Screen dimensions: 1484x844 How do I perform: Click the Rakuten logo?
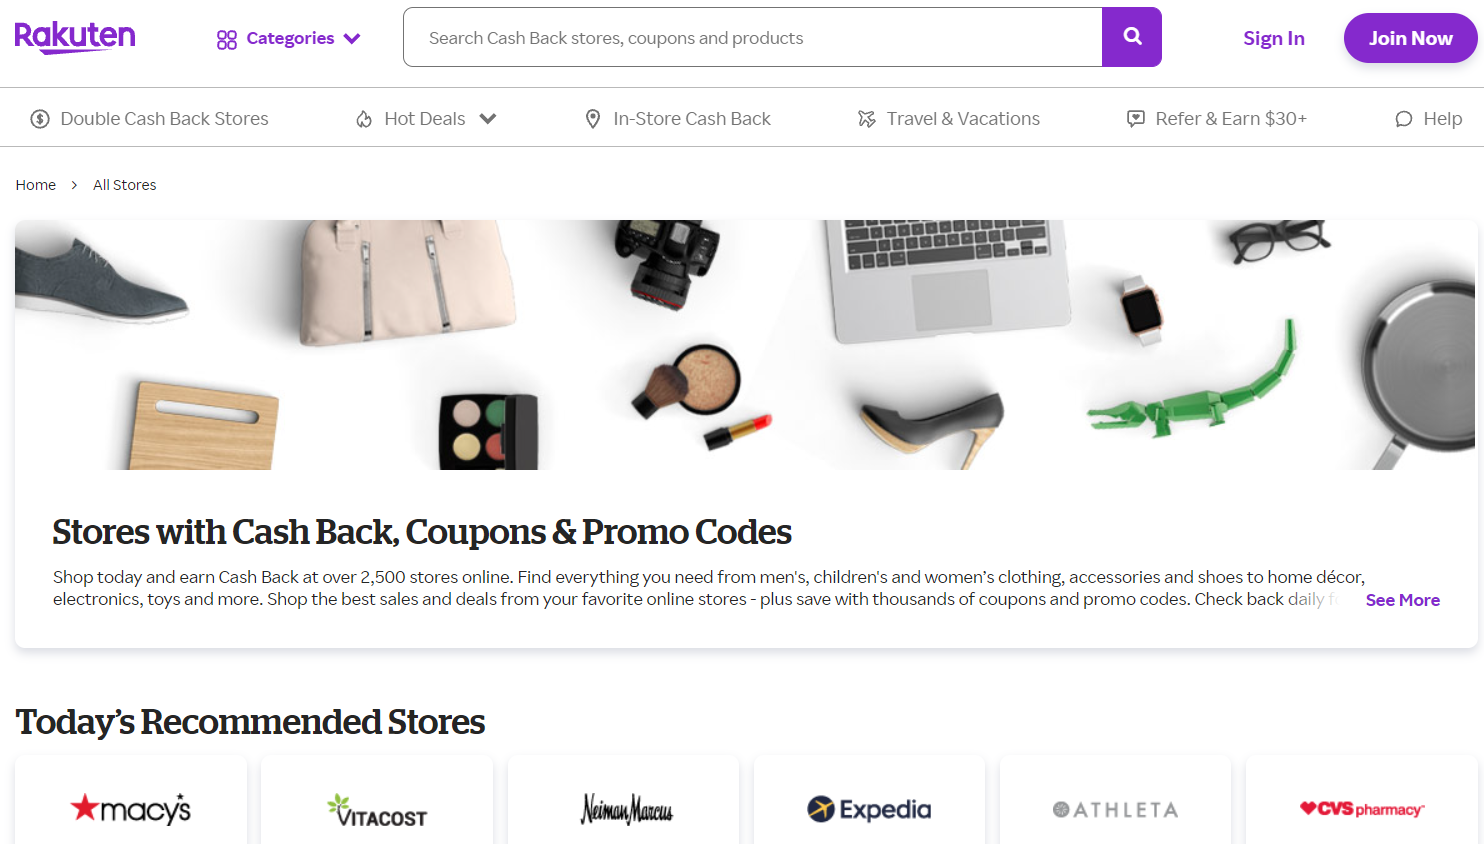pyautogui.click(x=75, y=37)
